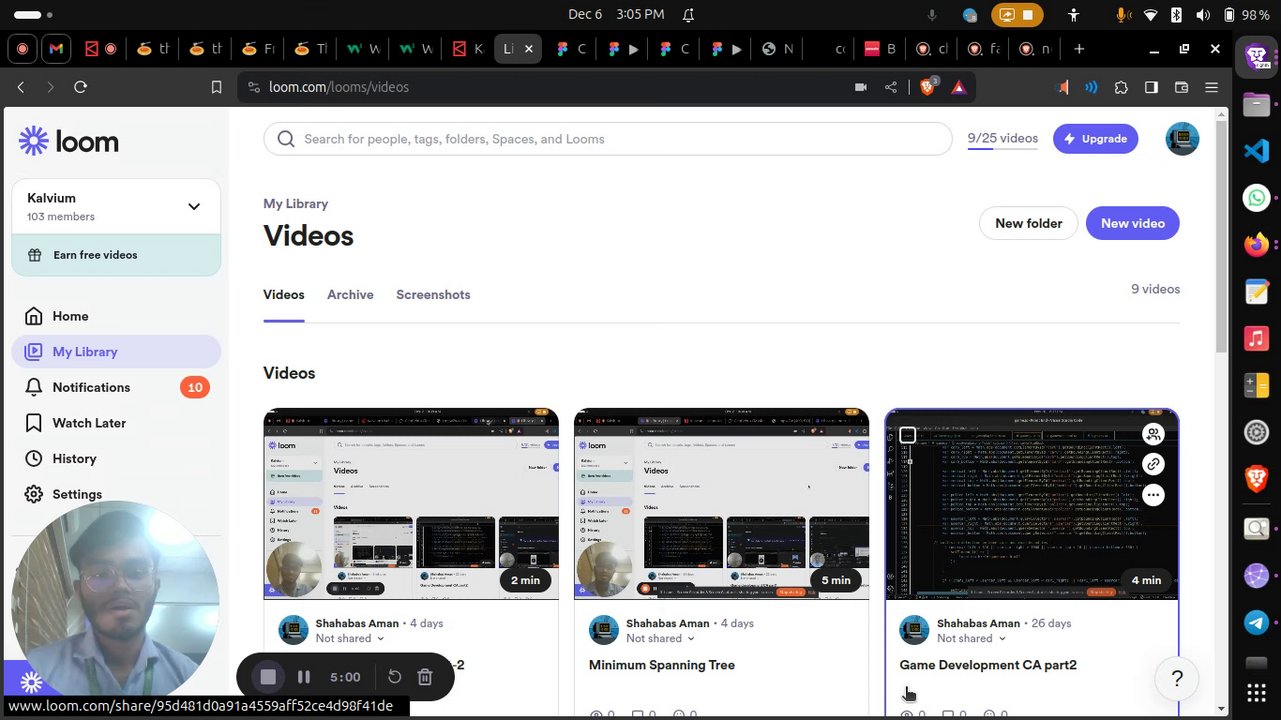Go back in browser history
The height and width of the screenshot is (720, 1281).
click(x=21, y=87)
